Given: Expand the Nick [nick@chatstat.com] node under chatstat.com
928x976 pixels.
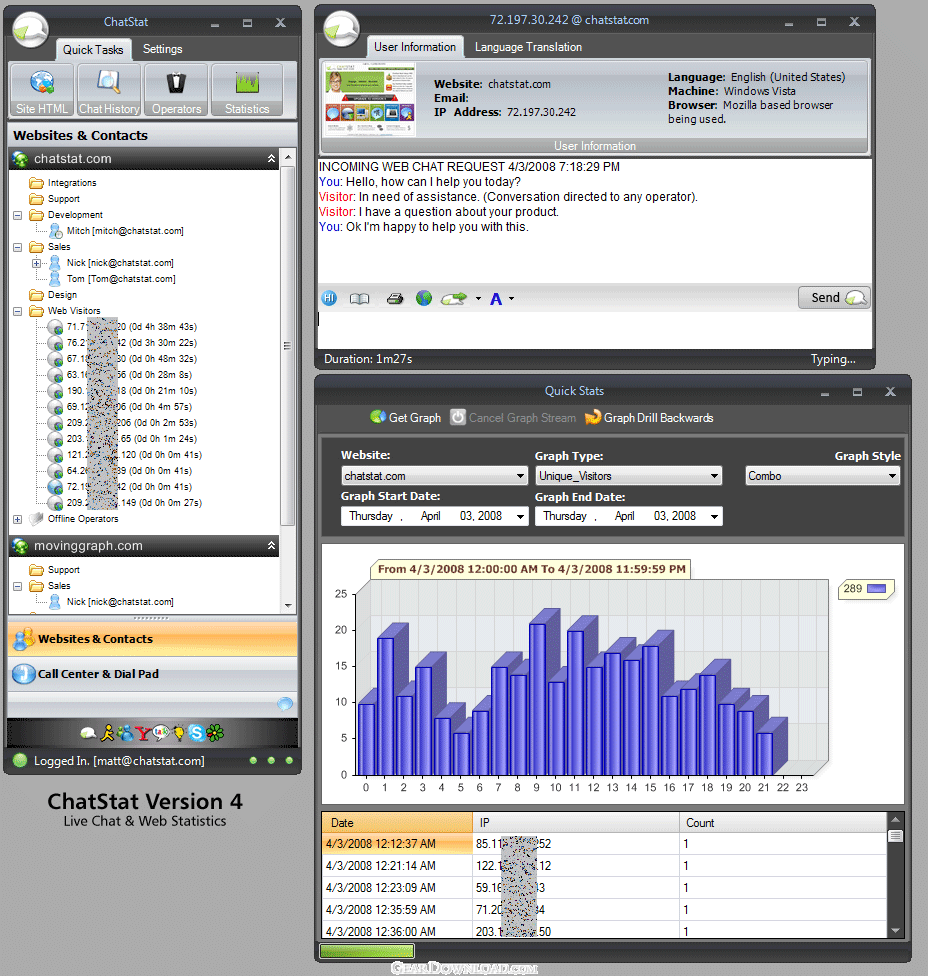Looking at the screenshot, I should tap(36, 263).
